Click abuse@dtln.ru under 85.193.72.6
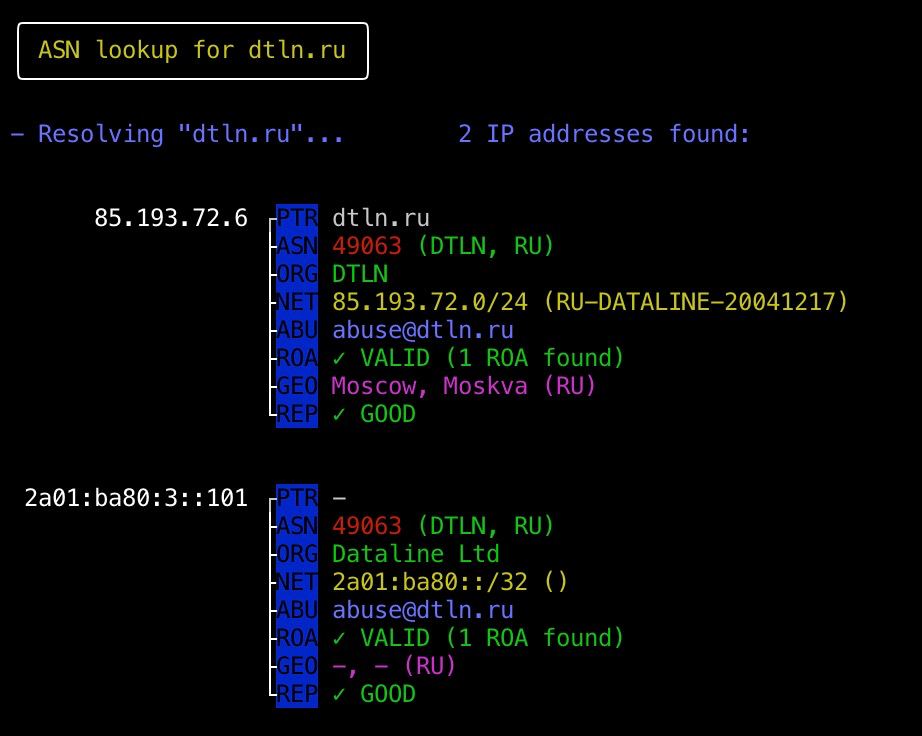Image resolution: width=922 pixels, height=736 pixels. (x=423, y=330)
